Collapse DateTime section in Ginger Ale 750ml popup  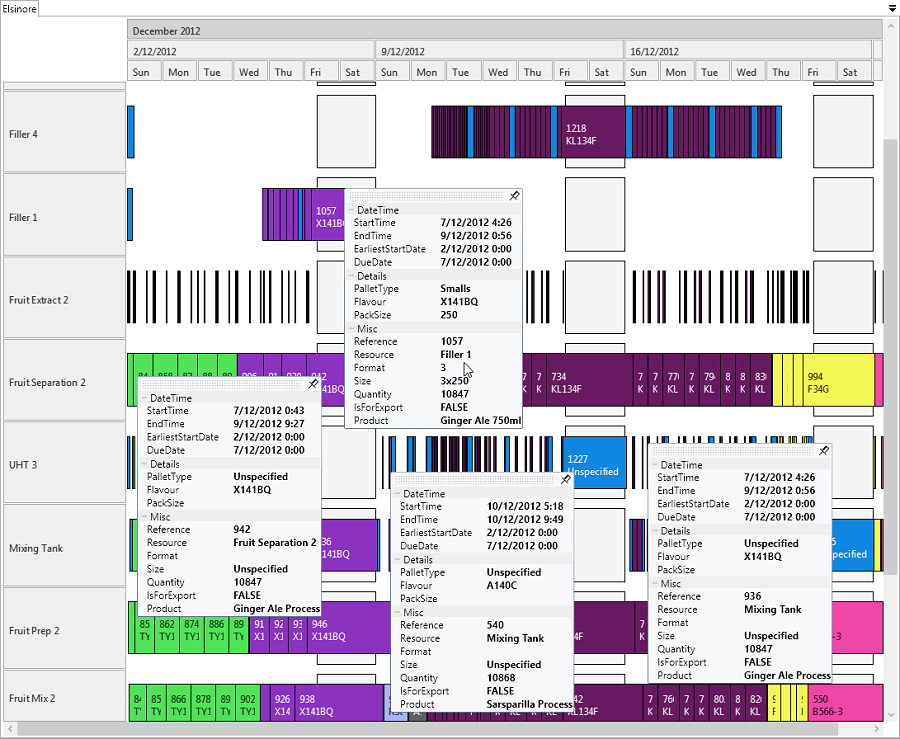tap(352, 210)
